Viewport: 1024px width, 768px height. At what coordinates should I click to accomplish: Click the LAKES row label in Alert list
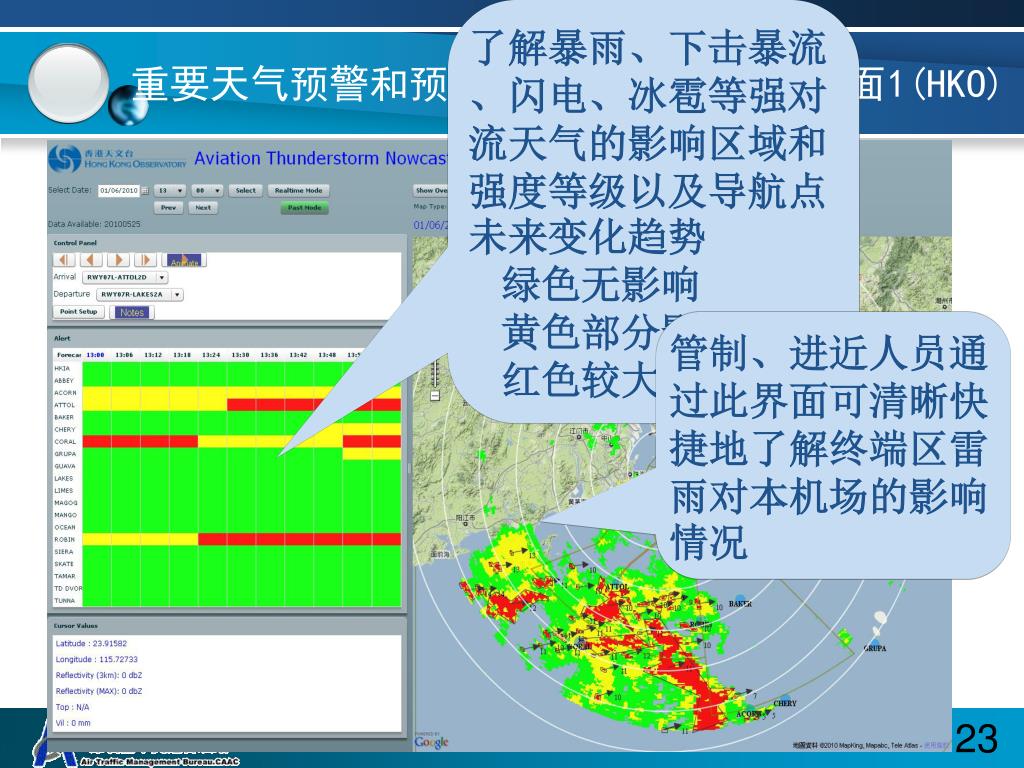[64, 479]
